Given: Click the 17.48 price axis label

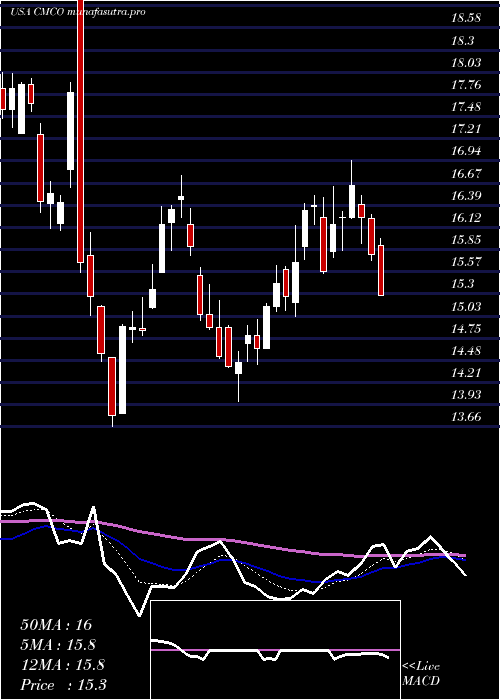Looking at the screenshot, I should coord(465,107).
